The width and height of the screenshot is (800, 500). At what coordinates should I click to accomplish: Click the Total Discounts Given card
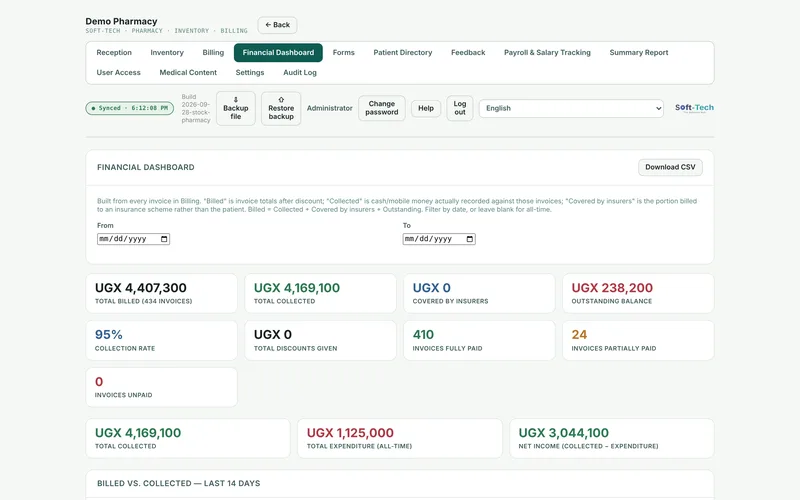pos(320,340)
